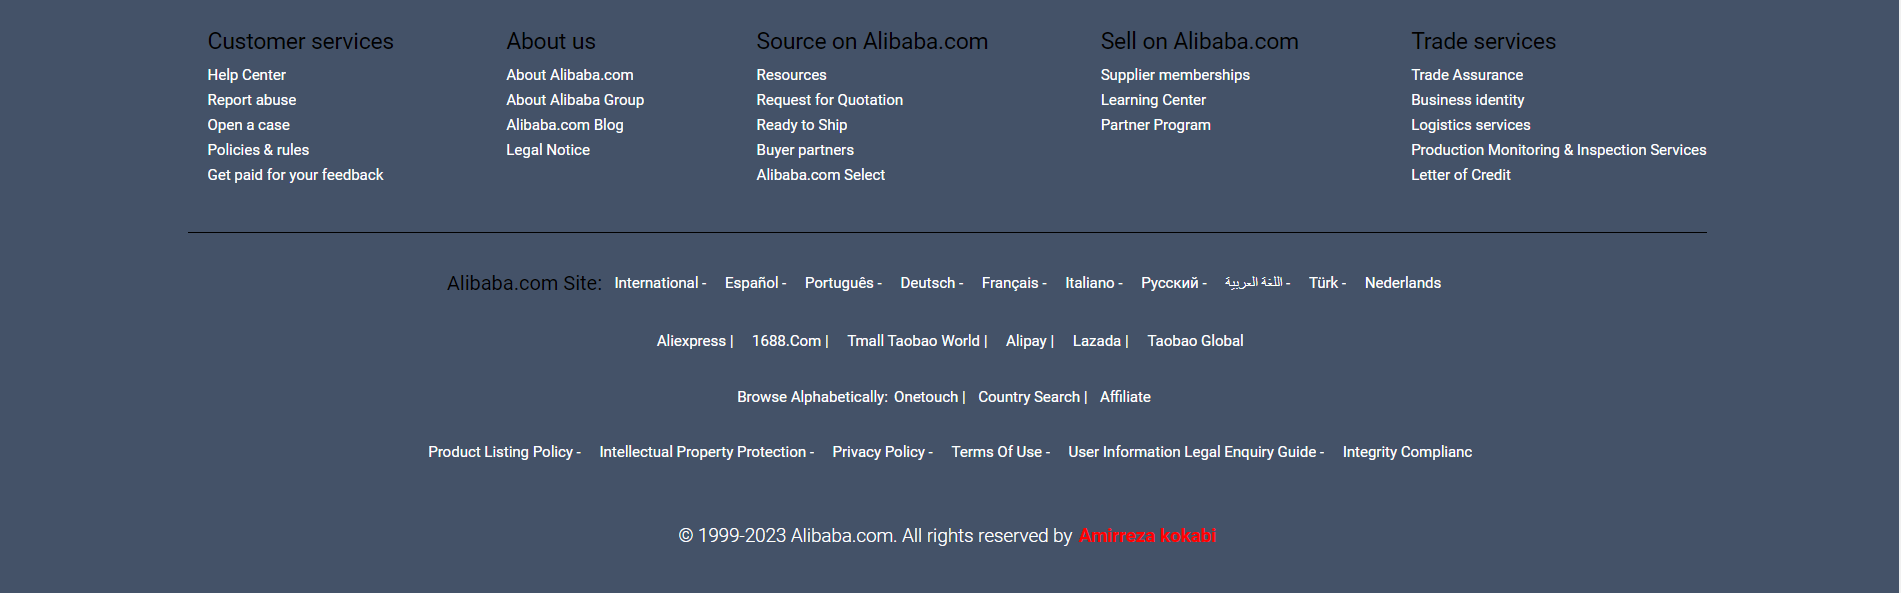
Task: Select the Nederlands language option
Action: (1402, 283)
